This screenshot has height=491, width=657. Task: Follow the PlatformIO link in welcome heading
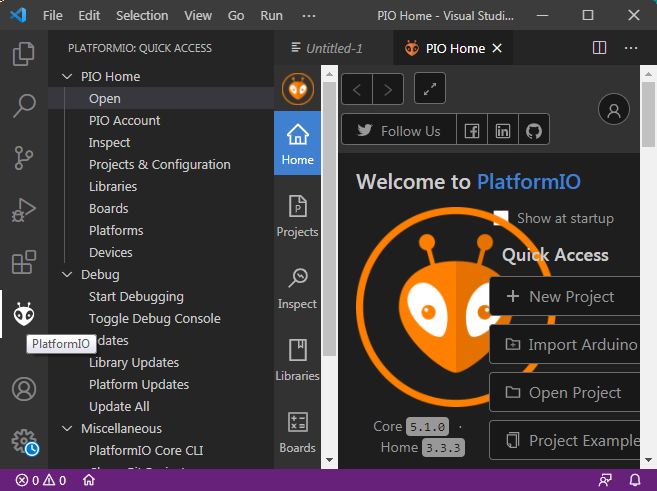click(529, 182)
